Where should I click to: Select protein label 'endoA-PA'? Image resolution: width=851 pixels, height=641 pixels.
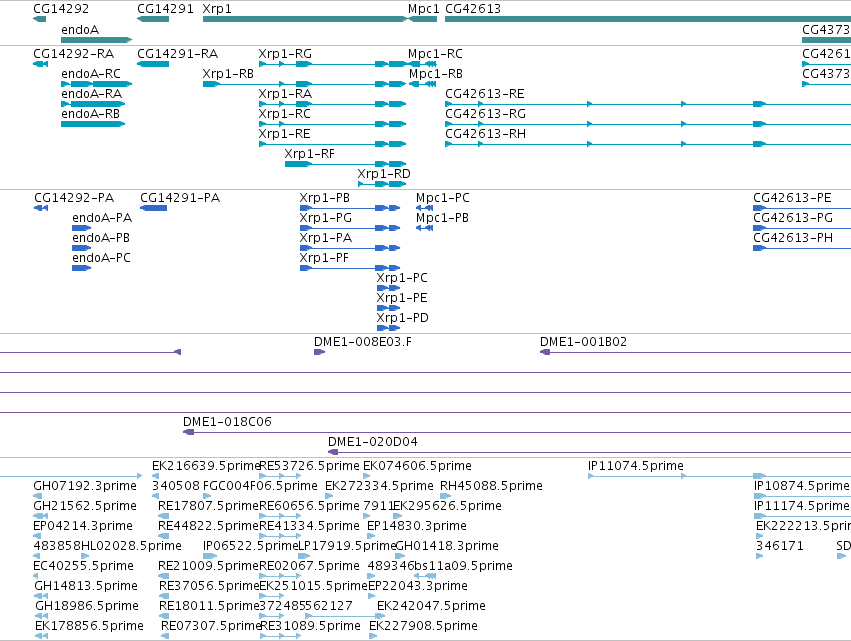tap(102, 218)
